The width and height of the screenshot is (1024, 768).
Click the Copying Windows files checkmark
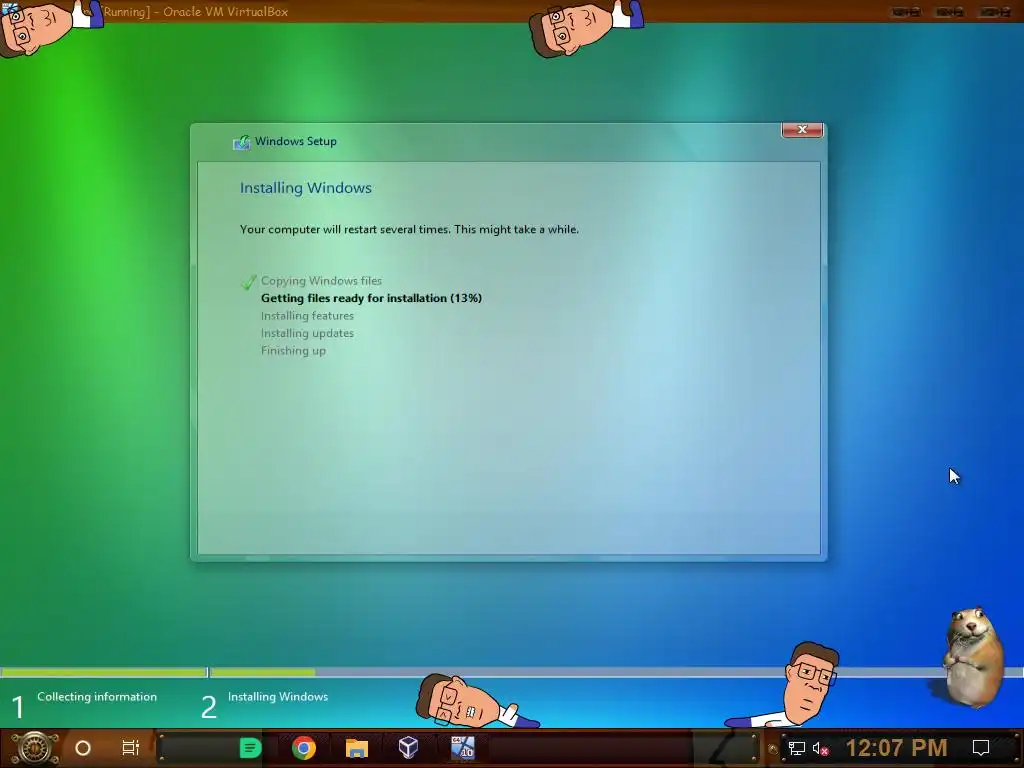tap(248, 281)
